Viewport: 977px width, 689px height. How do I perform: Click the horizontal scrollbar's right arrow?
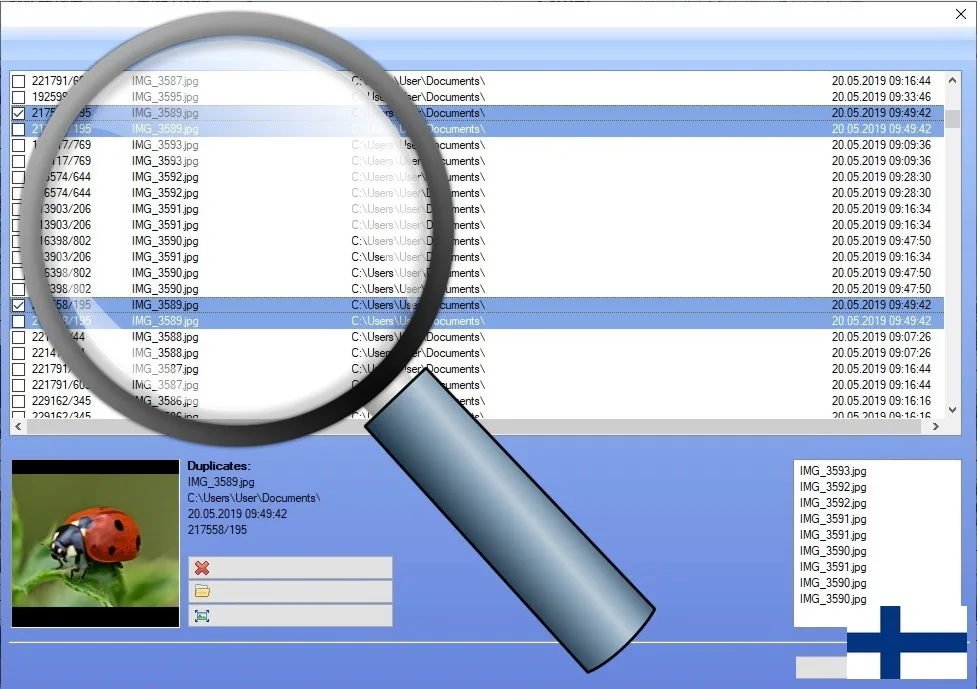coord(936,427)
